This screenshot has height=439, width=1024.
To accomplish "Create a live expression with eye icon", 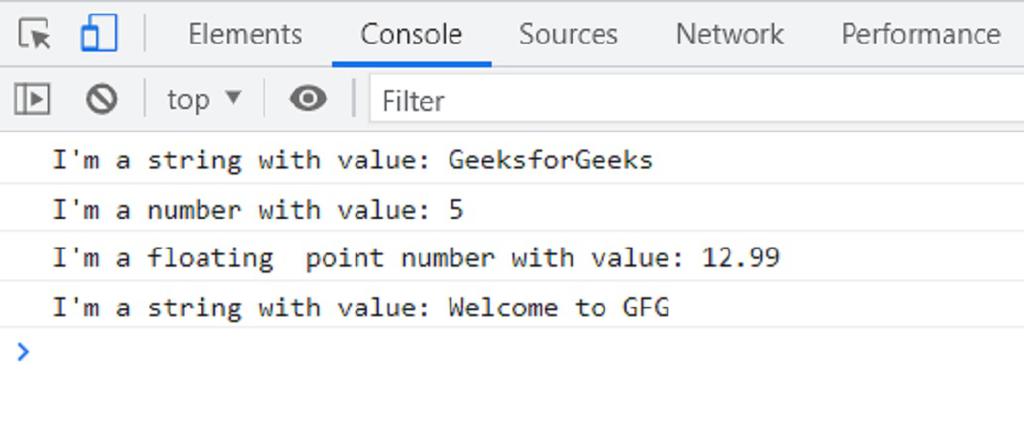I will coord(308,99).
